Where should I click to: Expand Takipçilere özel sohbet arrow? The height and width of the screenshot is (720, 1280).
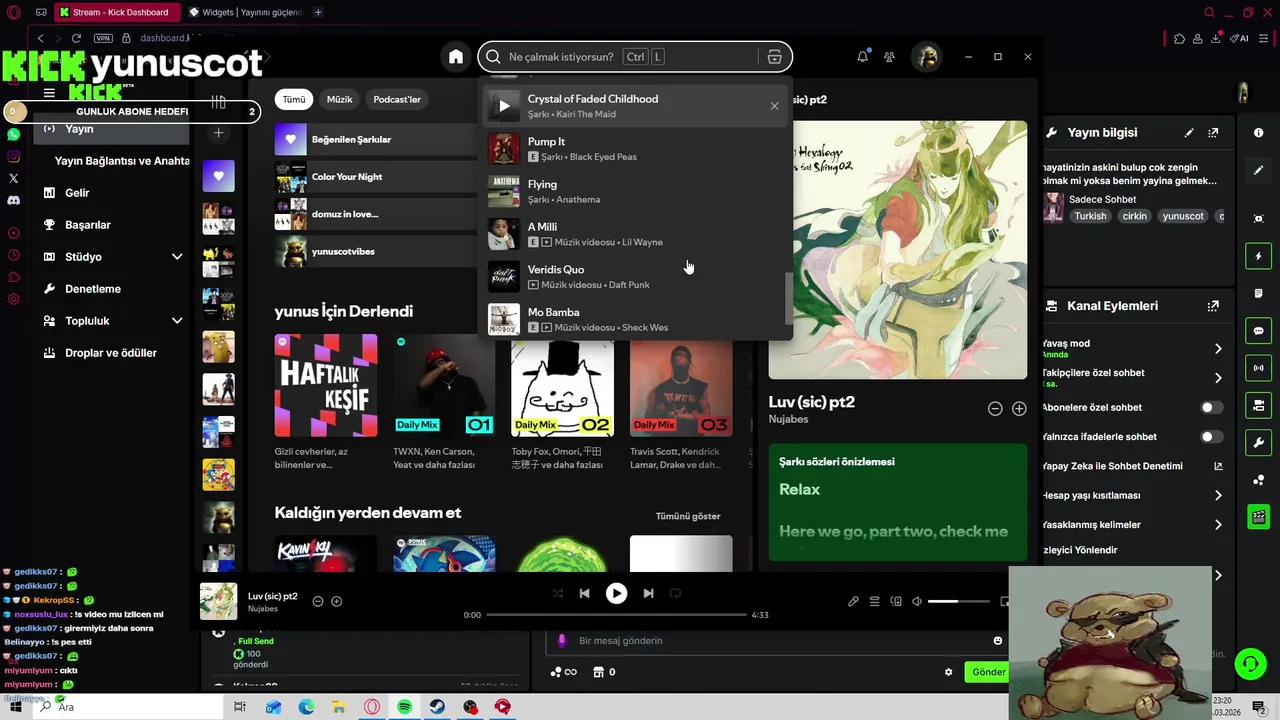coord(1218,378)
